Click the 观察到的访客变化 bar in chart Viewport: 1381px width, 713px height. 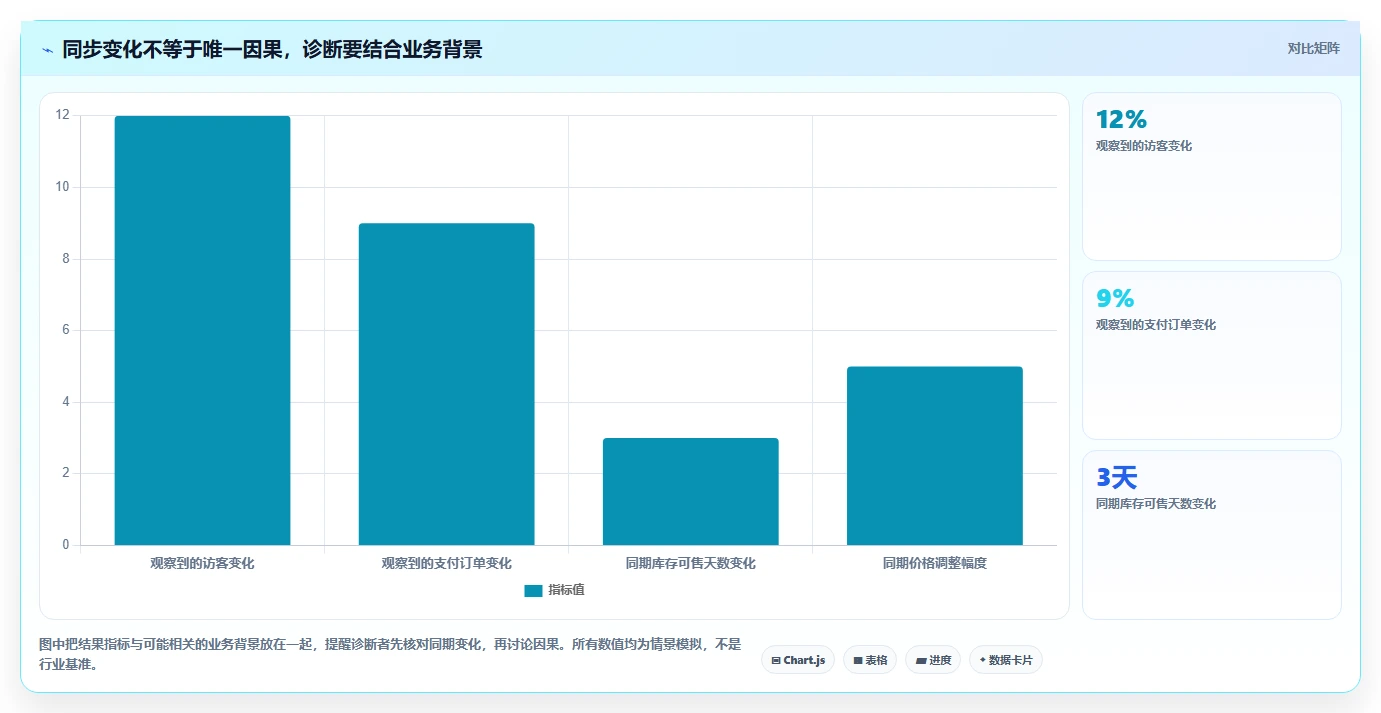click(x=202, y=330)
